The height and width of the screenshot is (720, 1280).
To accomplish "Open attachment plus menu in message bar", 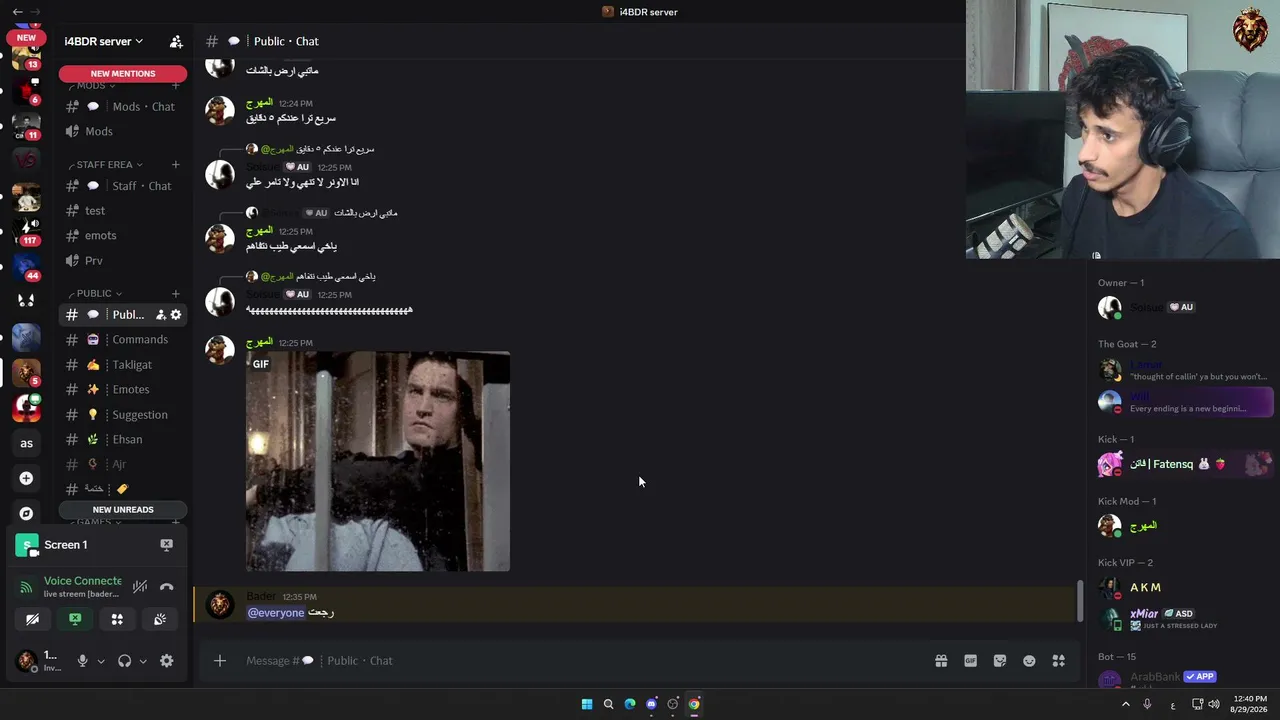I will (220, 661).
